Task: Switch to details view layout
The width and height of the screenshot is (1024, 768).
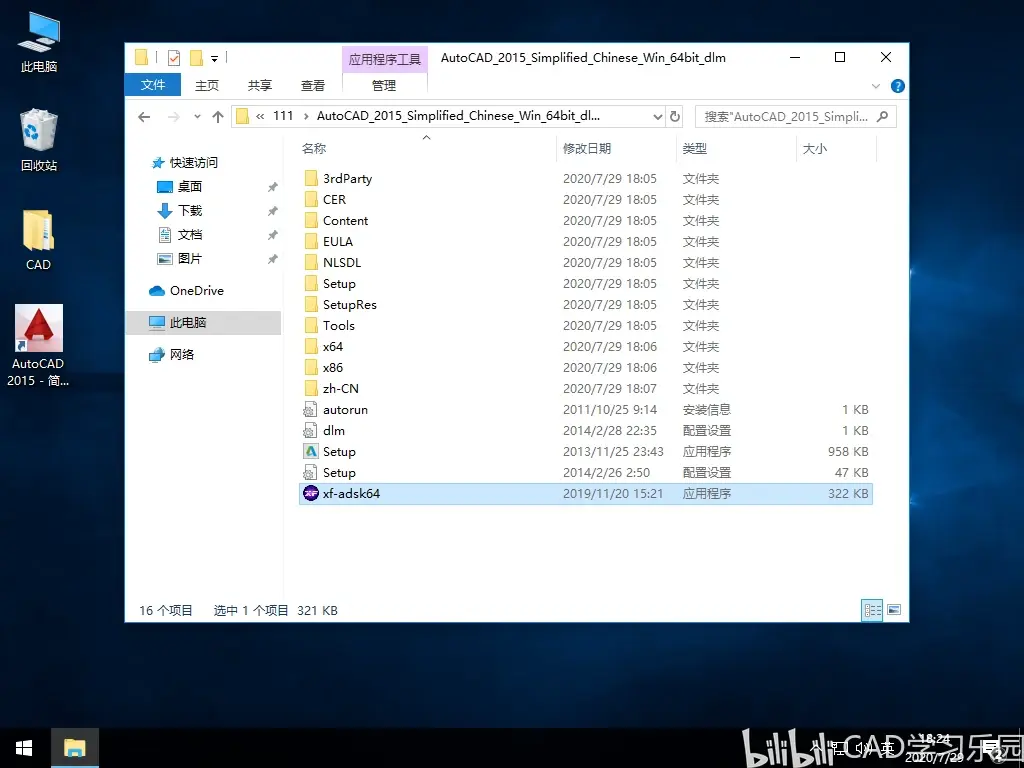Action: 872,610
